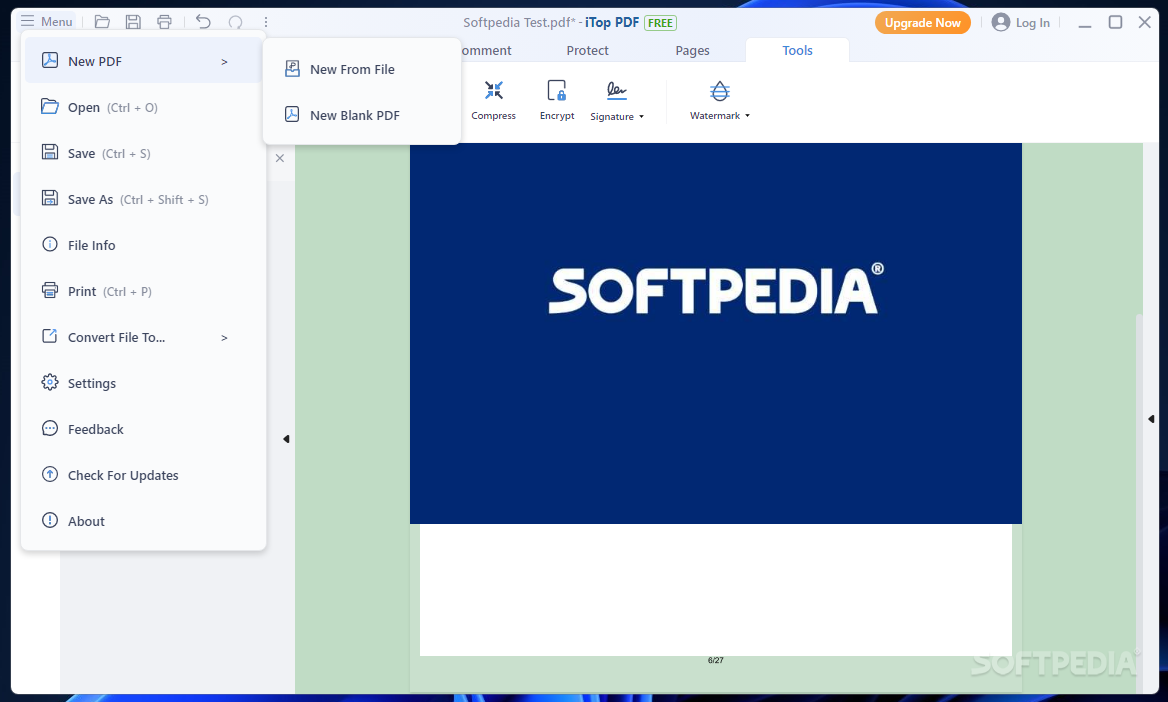This screenshot has height=702, width=1168.
Task: Click the 6/27 page number text
Action: [716, 660]
